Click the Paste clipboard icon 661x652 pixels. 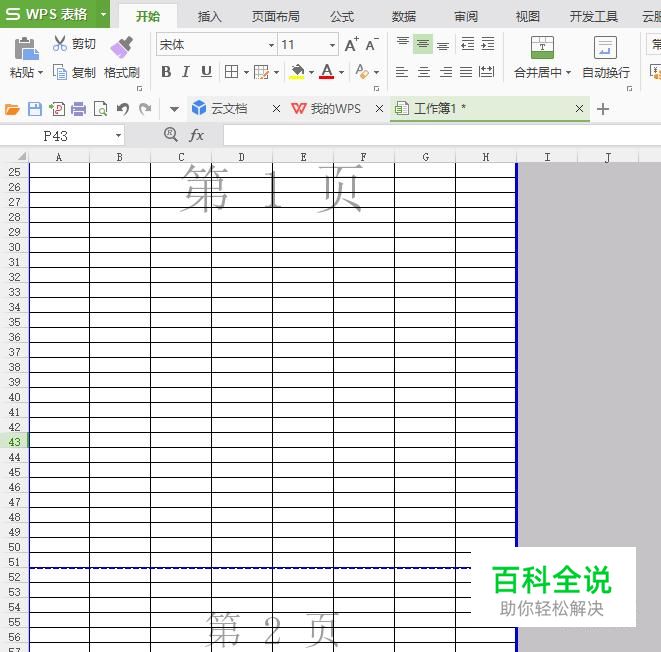pyautogui.click(x=27, y=48)
